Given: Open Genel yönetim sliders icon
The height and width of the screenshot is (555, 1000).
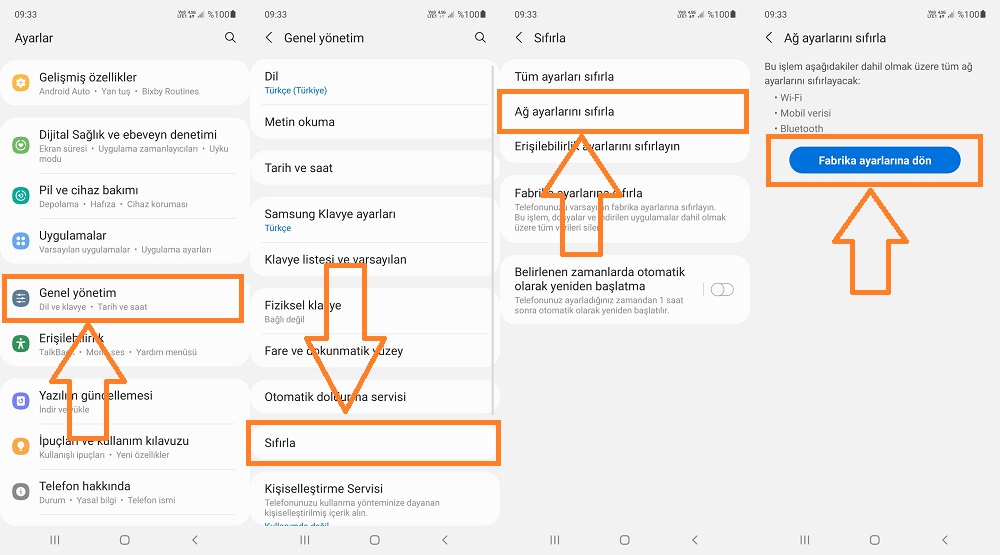Looking at the screenshot, I should click(x=21, y=299).
